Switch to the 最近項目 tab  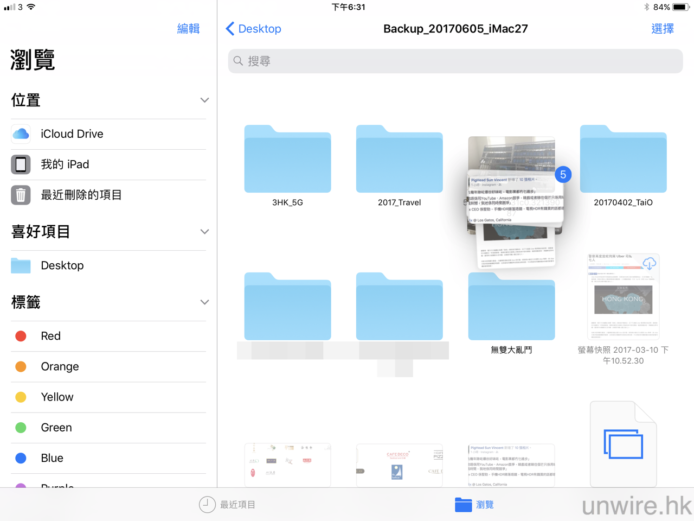(227, 505)
